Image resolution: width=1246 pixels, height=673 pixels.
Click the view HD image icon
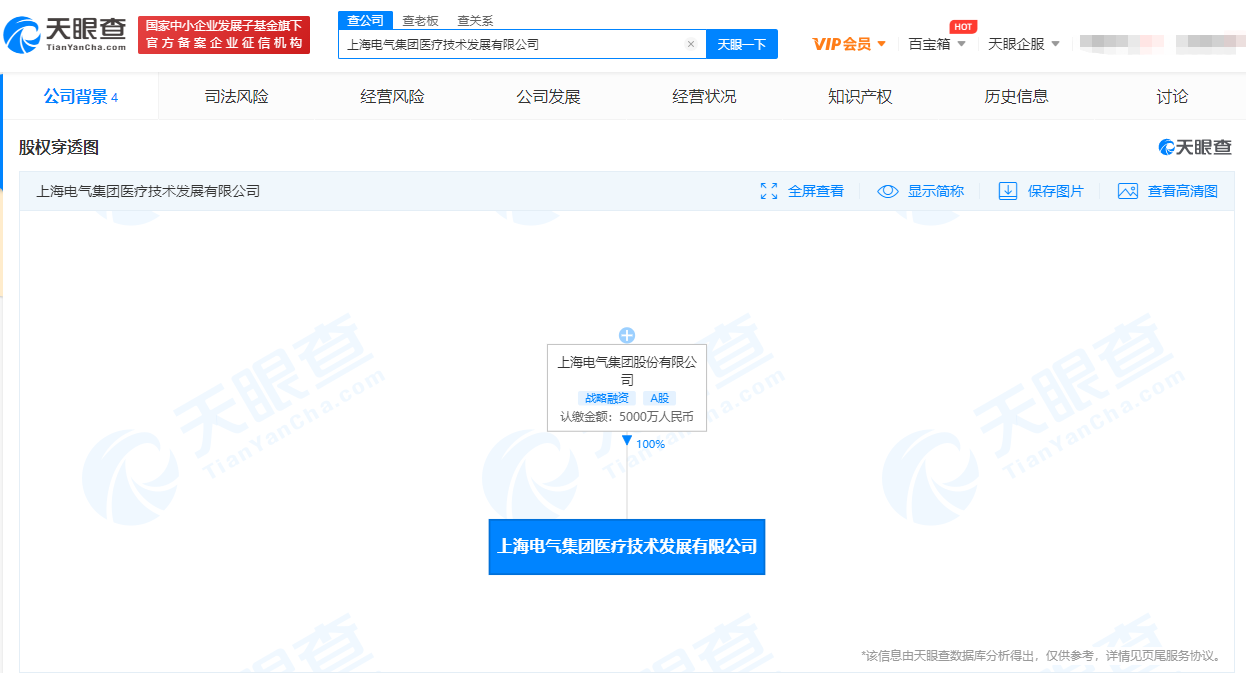tap(1128, 191)
